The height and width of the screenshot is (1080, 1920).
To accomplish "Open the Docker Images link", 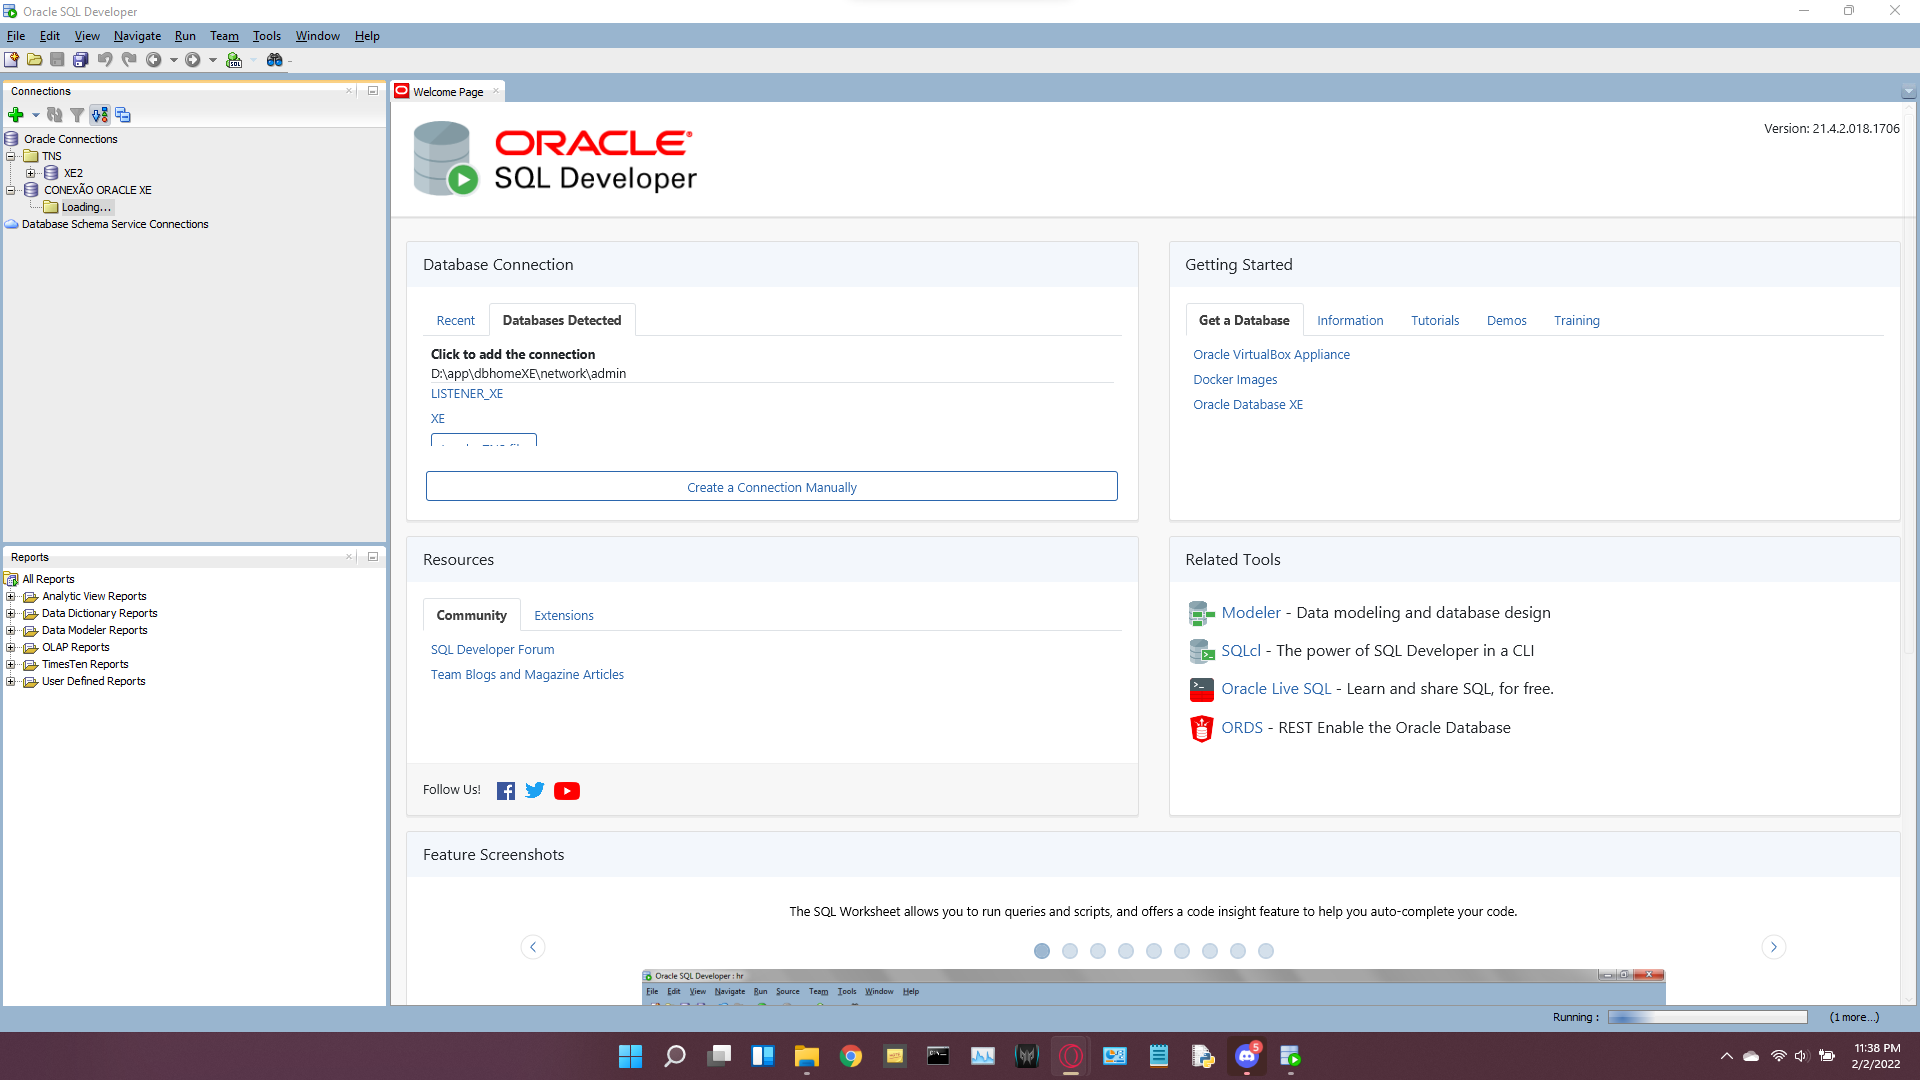I will (x=1235, y=379).
